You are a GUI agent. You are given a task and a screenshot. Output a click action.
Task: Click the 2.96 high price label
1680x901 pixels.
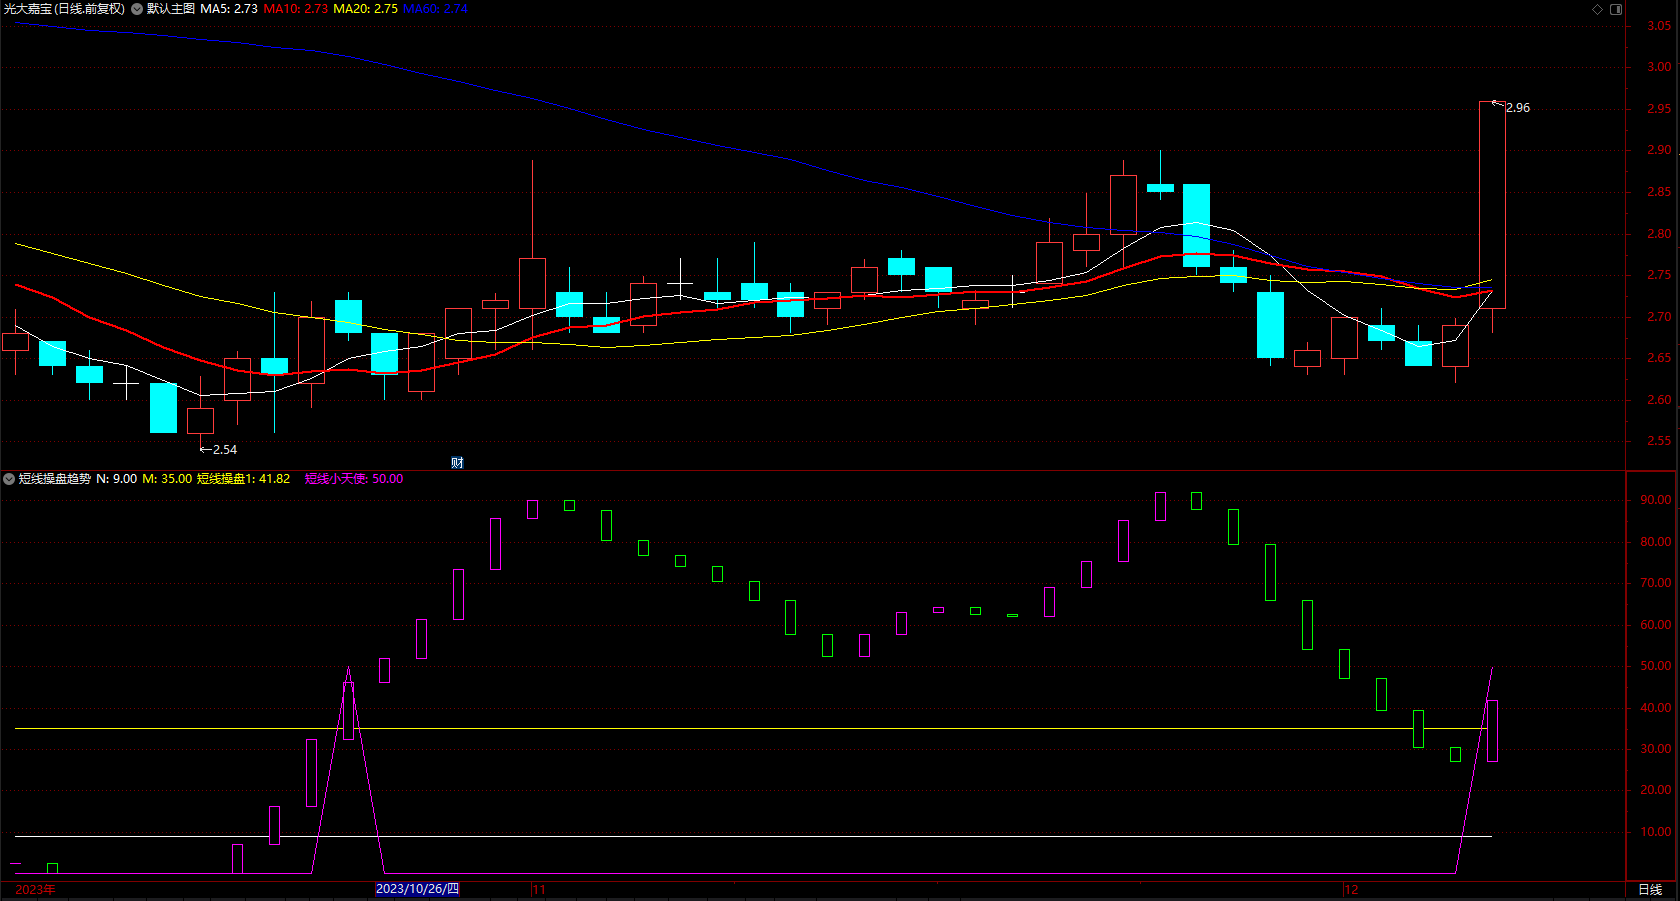(1518, 108)
